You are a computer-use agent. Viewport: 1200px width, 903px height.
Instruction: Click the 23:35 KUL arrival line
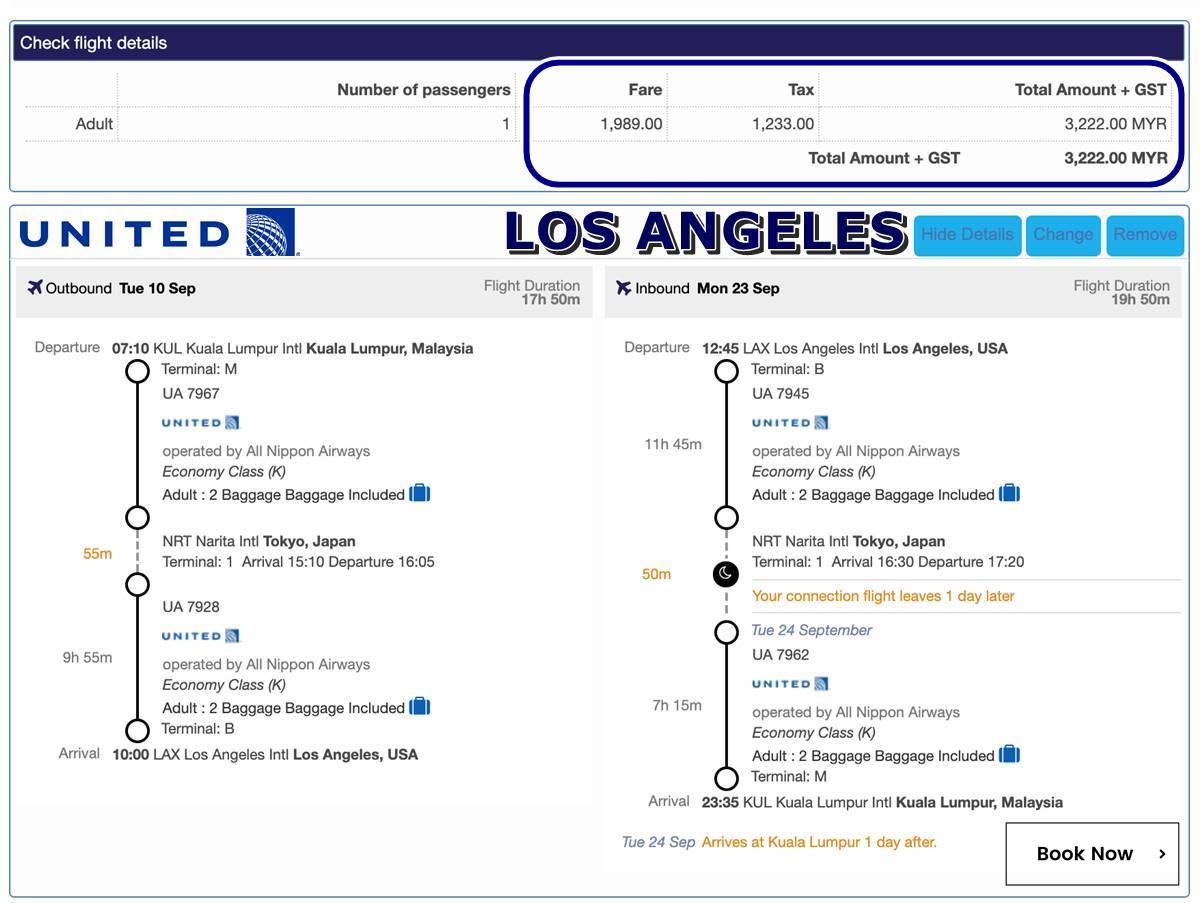[882, 803]
